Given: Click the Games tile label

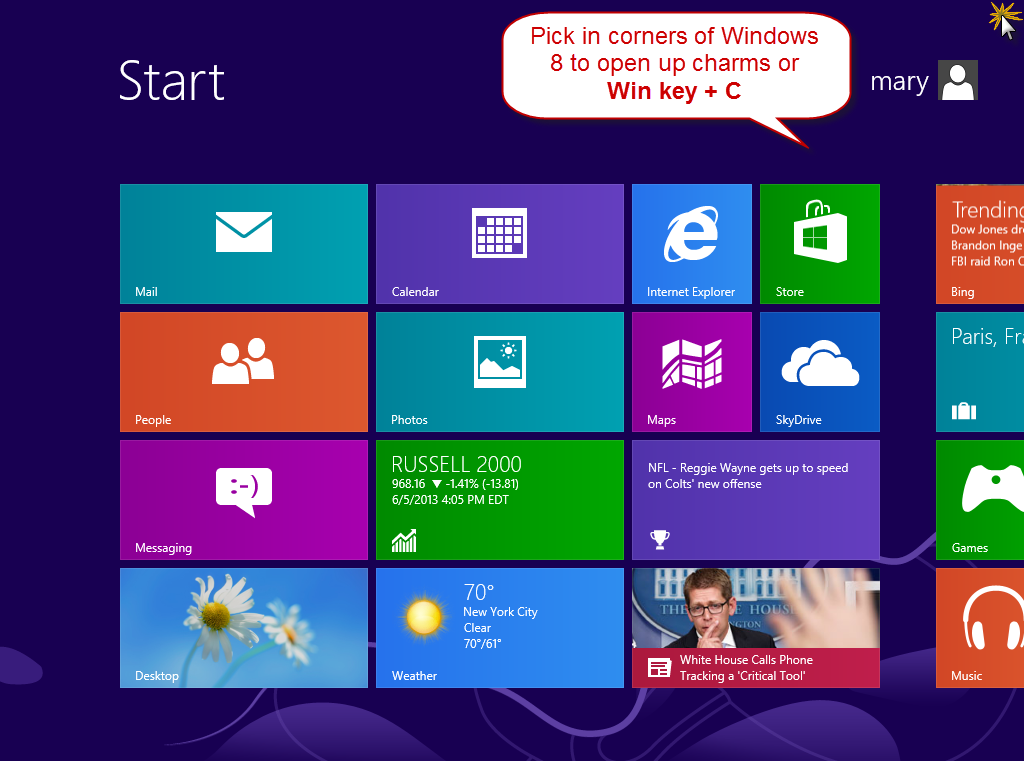Looking at the screenshot, I should pos(969,548).
